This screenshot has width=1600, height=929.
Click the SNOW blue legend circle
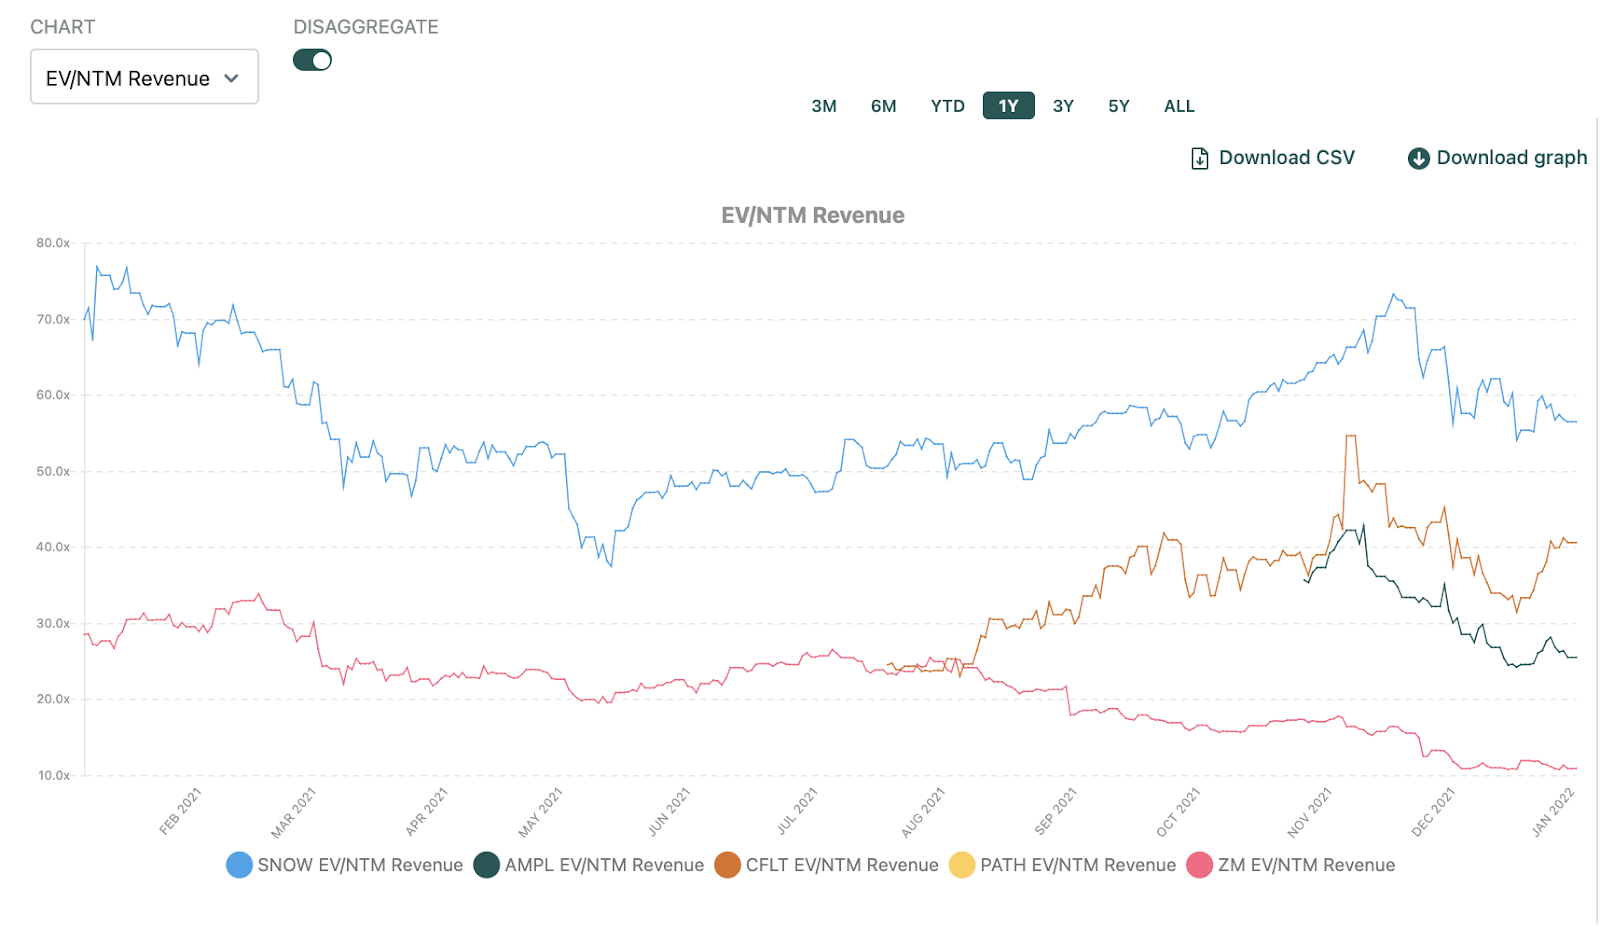point(239,865)
